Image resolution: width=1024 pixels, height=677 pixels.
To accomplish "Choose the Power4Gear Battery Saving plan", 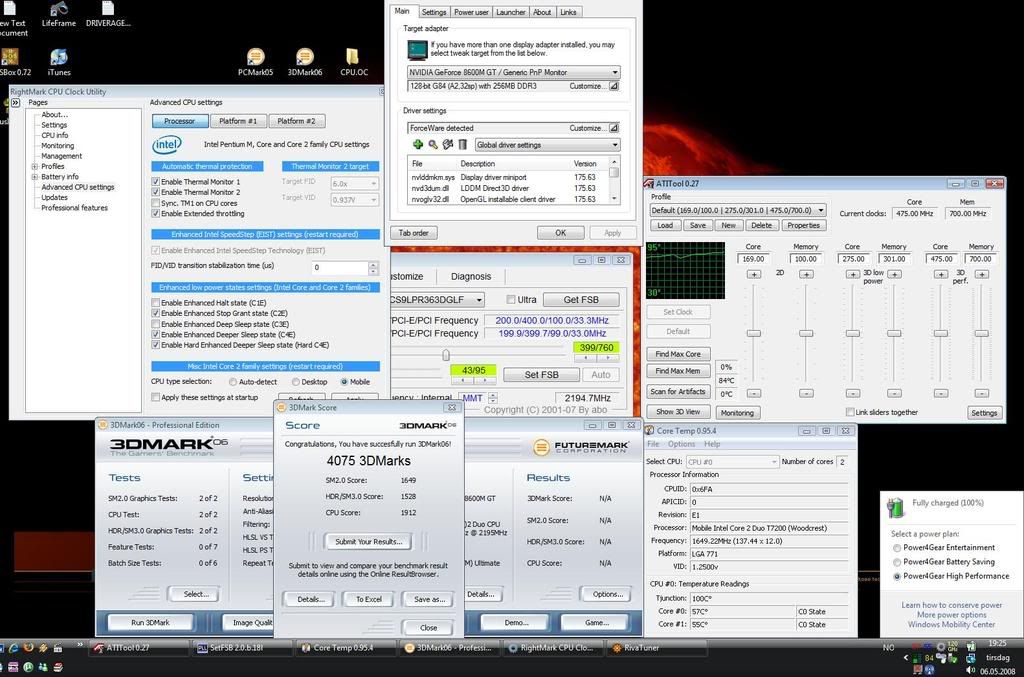I will coord(897,562).
